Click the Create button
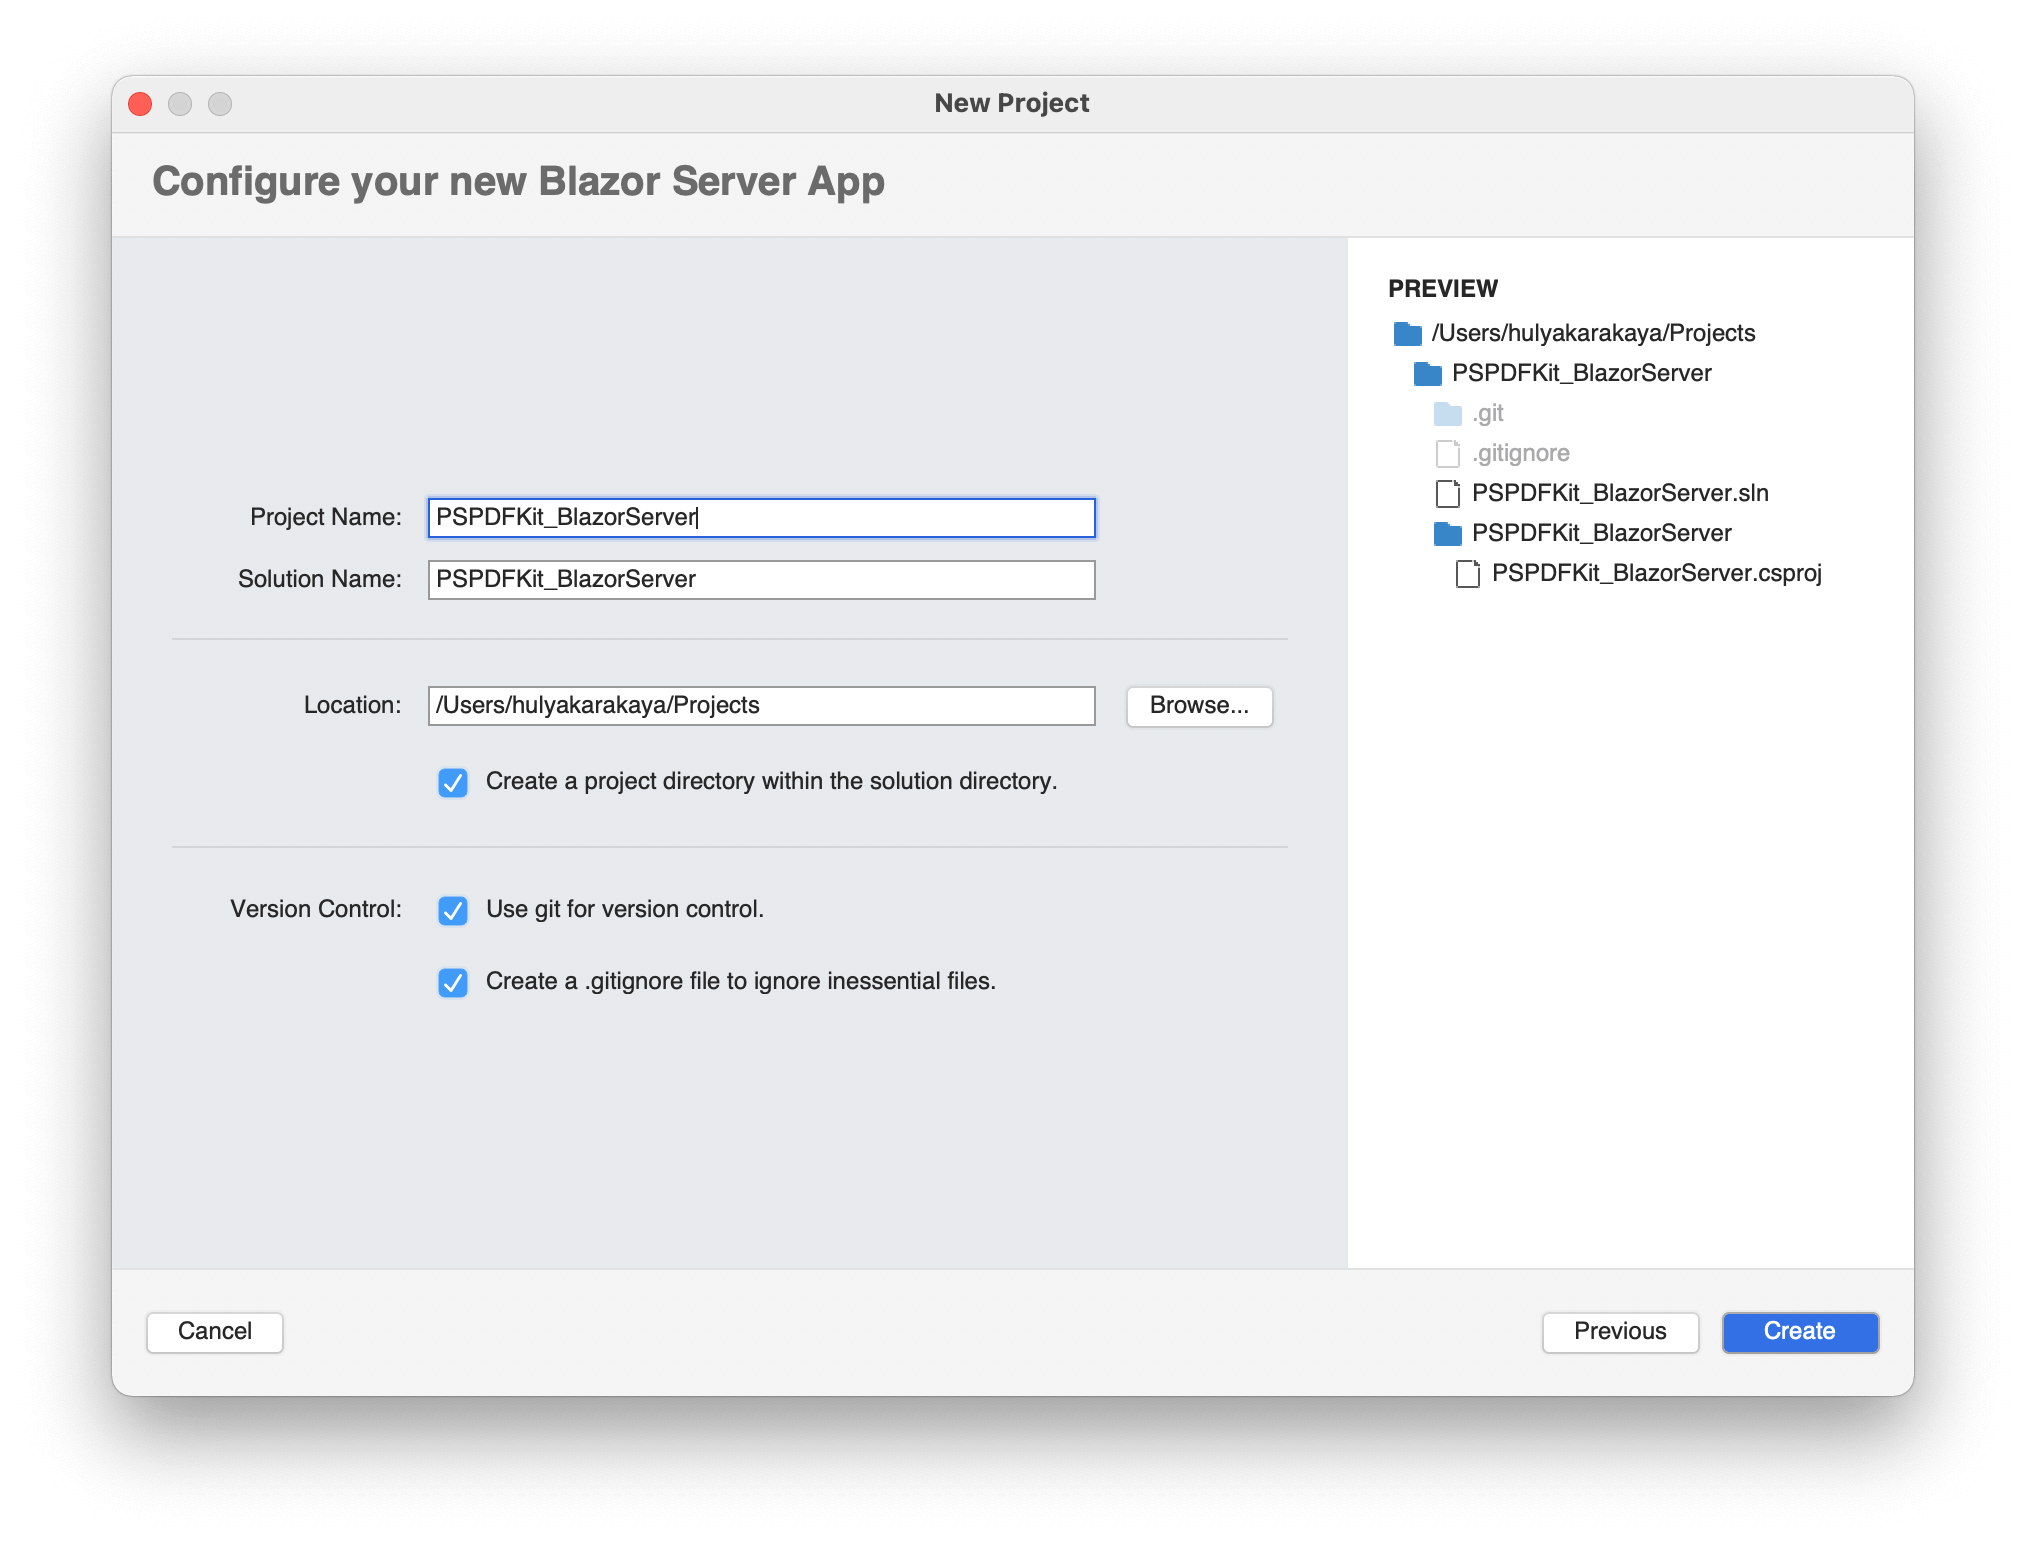The height and width of the screenshot is (1544, 2026). [1800, 1332]
